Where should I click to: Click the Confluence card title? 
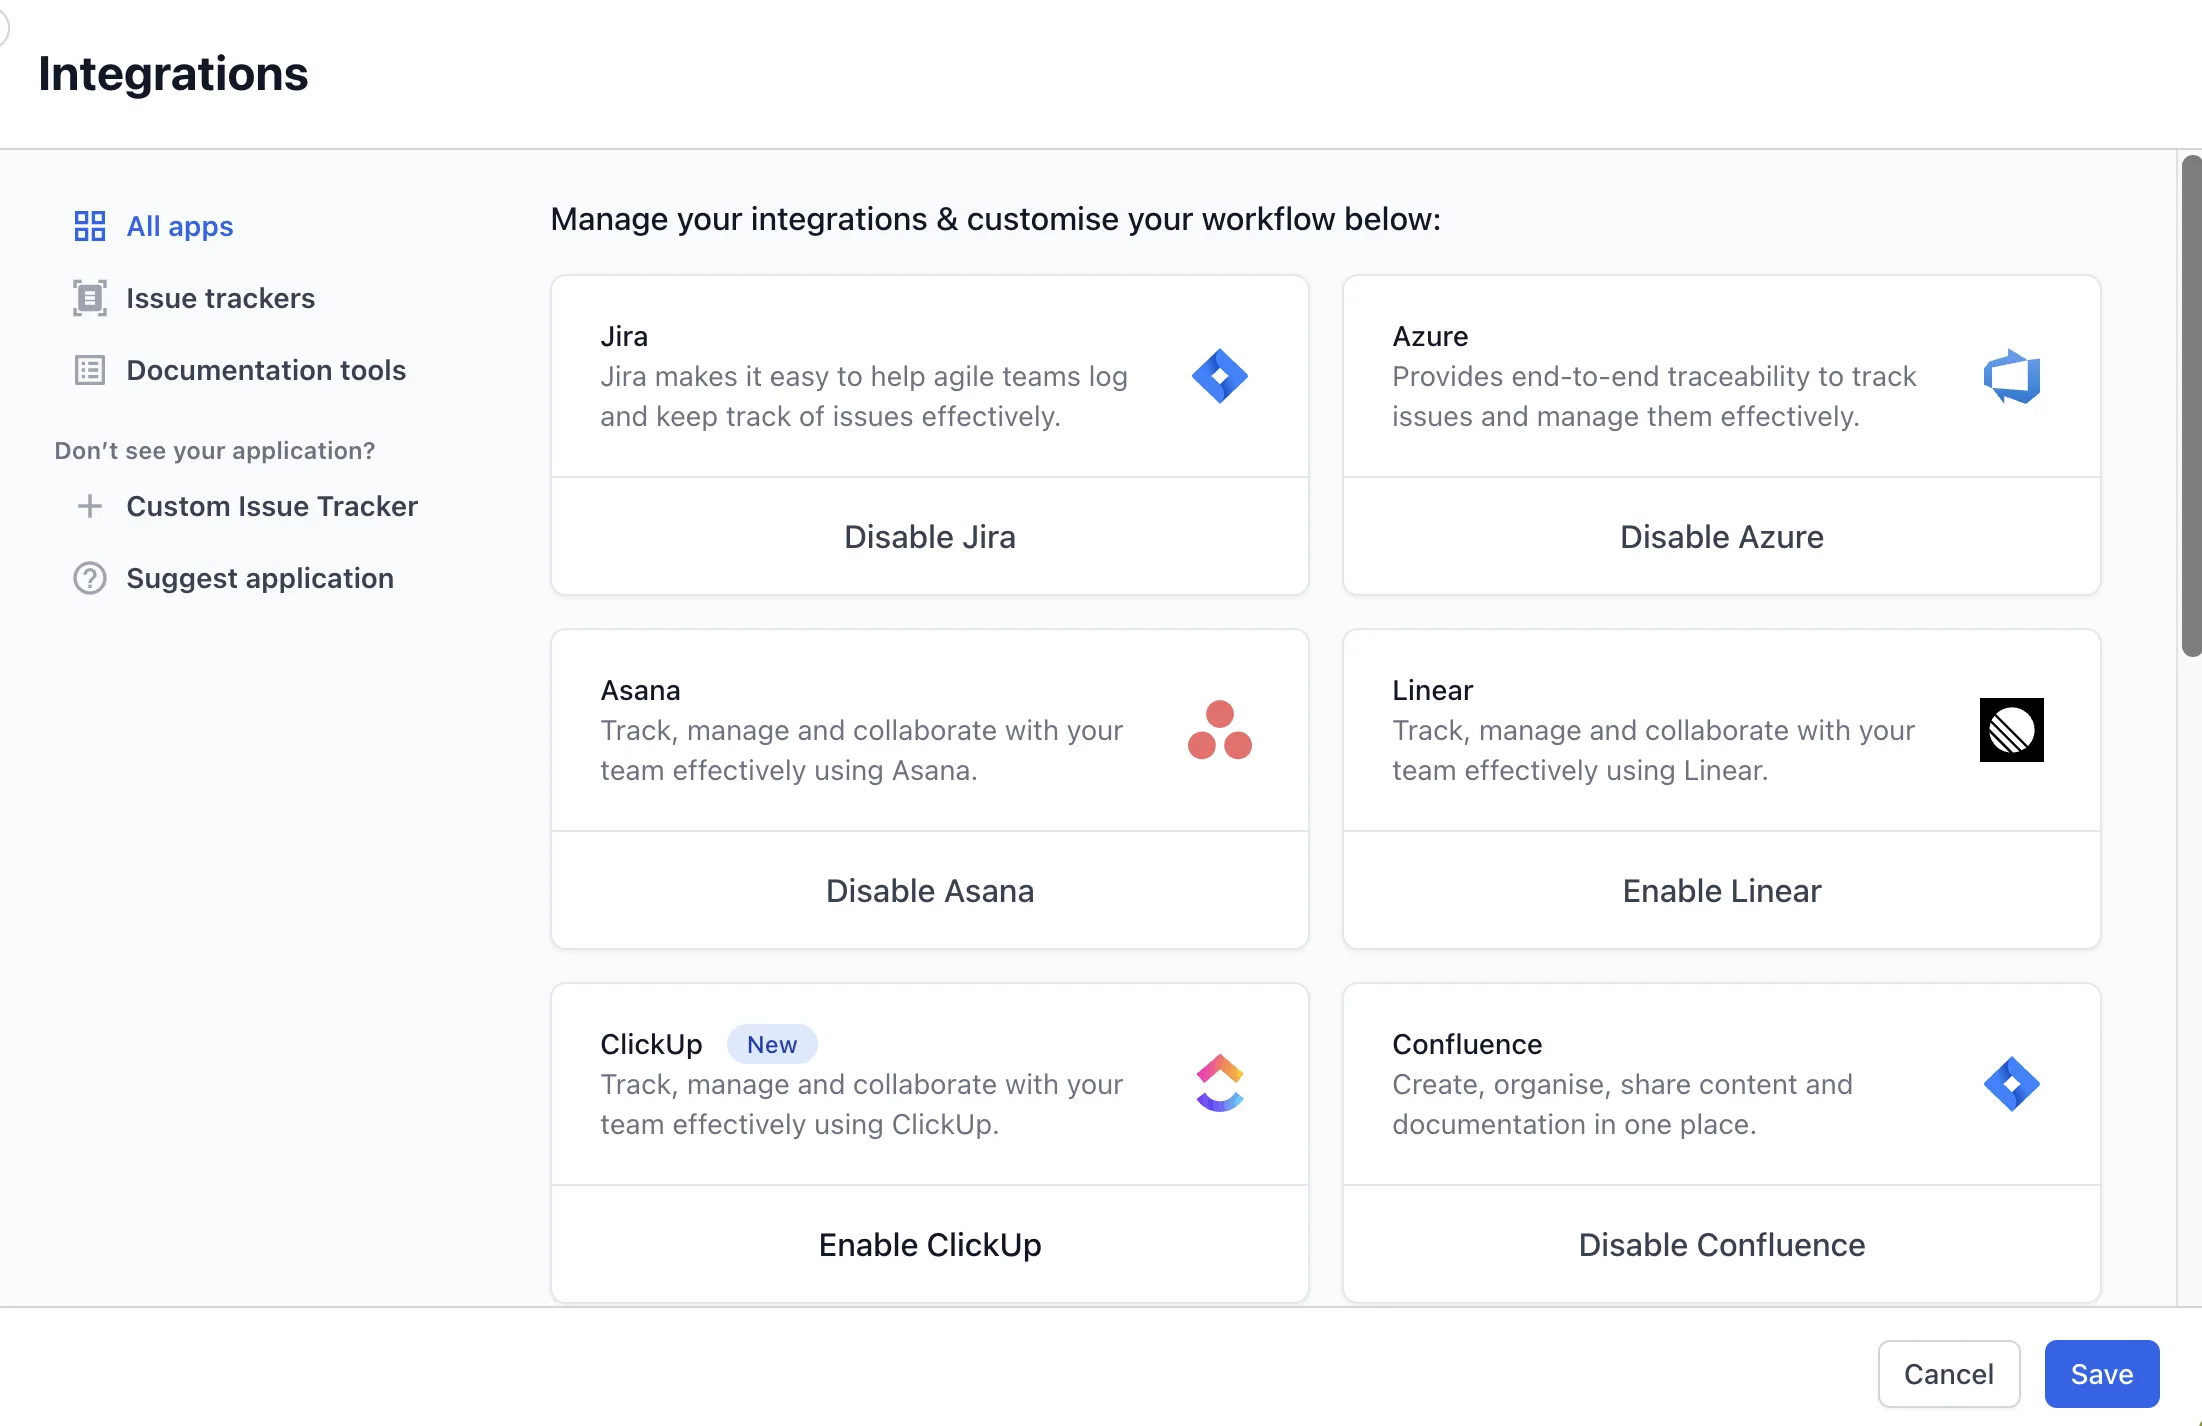coord(1467,1044)
